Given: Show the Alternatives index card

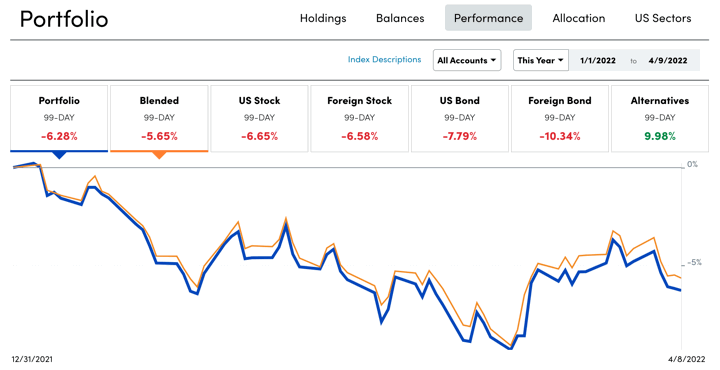Looking at the screenshot, I should click(x=660, y=118).
